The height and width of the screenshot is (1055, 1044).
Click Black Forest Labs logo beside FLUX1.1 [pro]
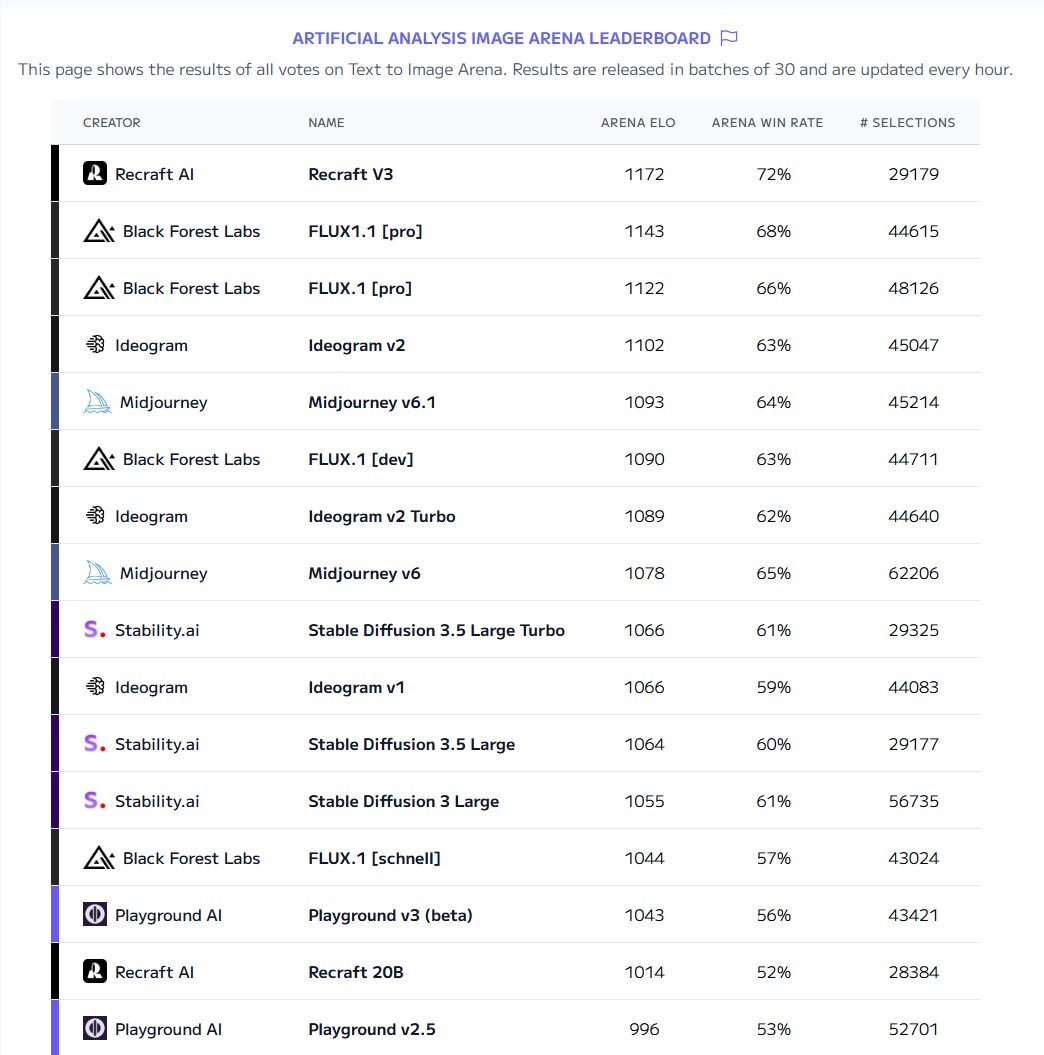(99, 231)
